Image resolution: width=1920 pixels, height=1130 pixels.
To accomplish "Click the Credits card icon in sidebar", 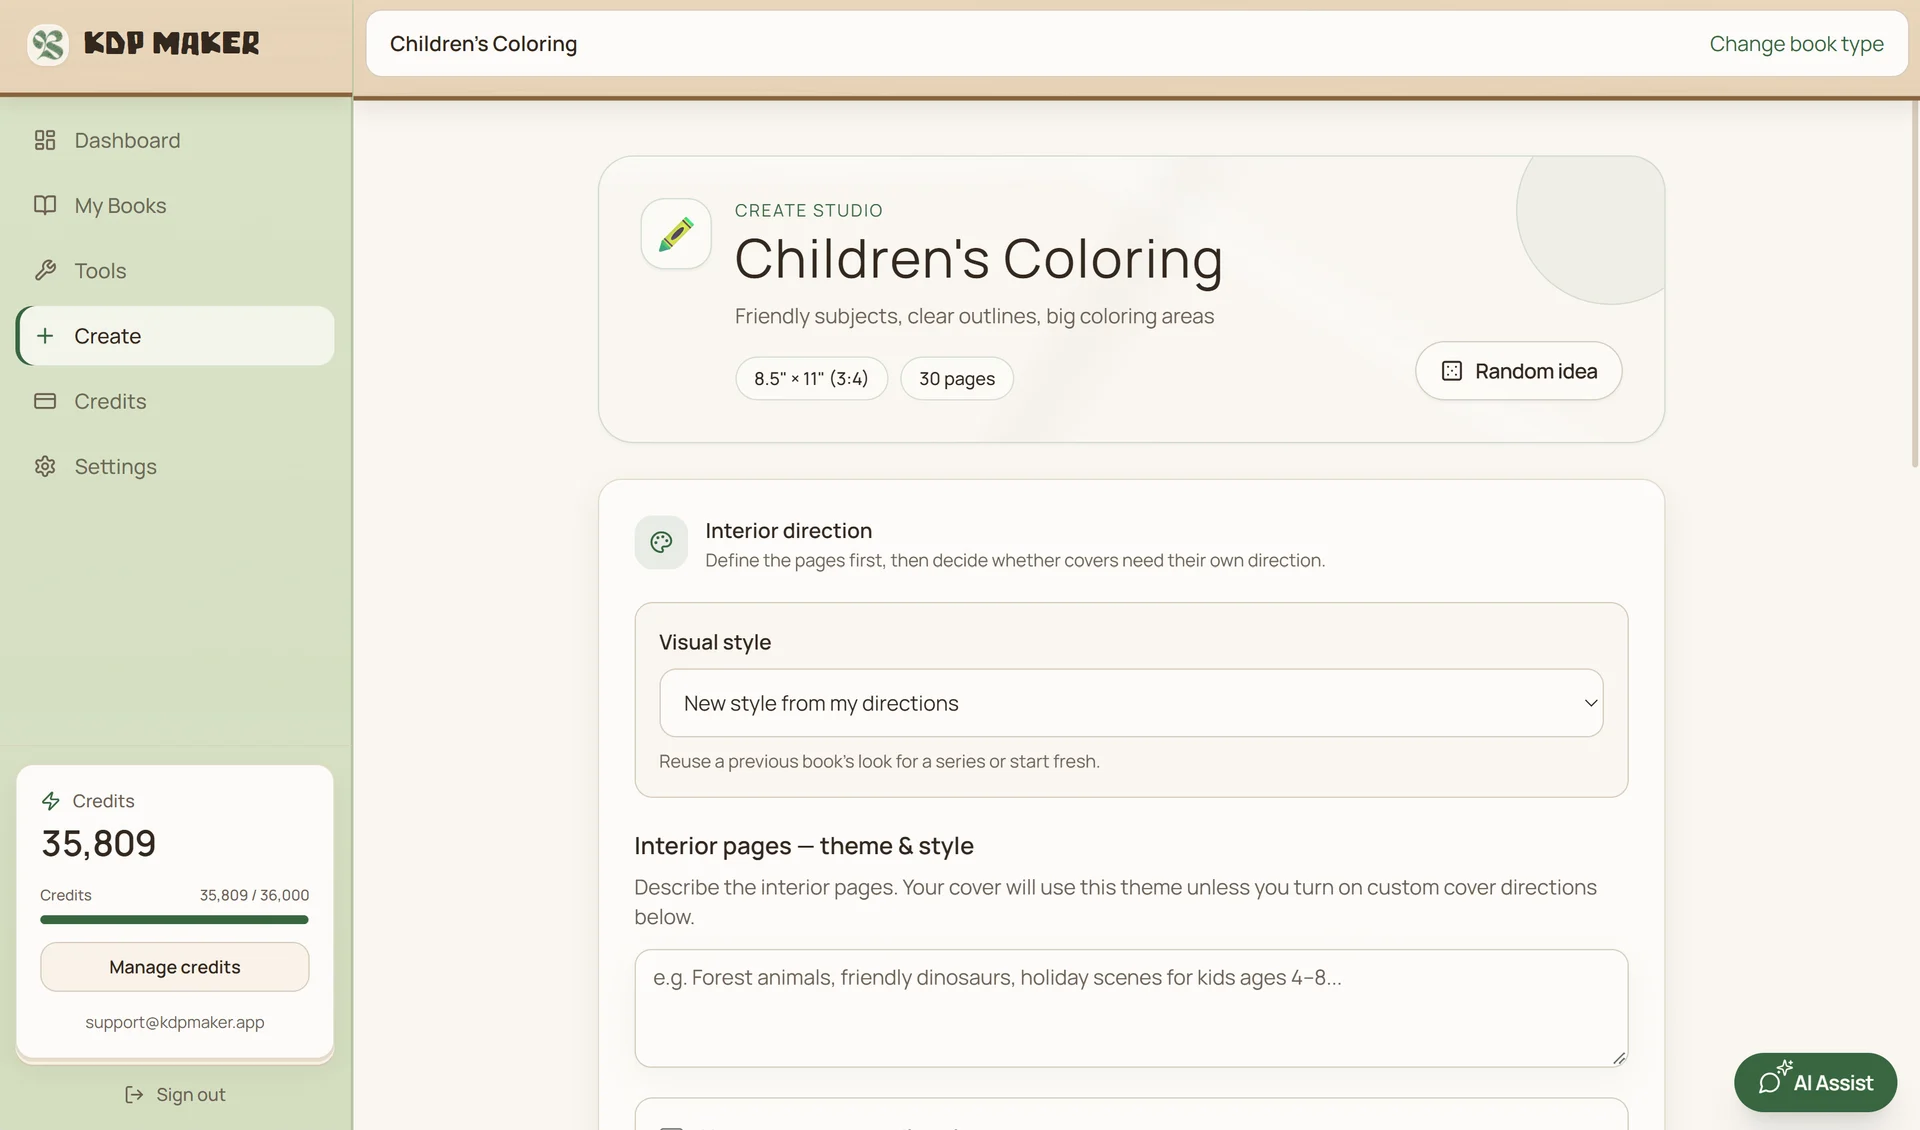I will tap(45, 401).
